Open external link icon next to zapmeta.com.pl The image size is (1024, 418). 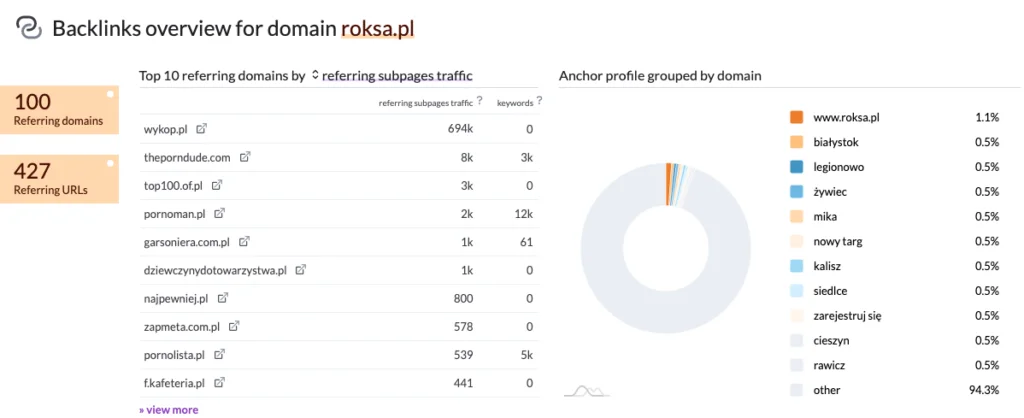click(x=233, y=326)
